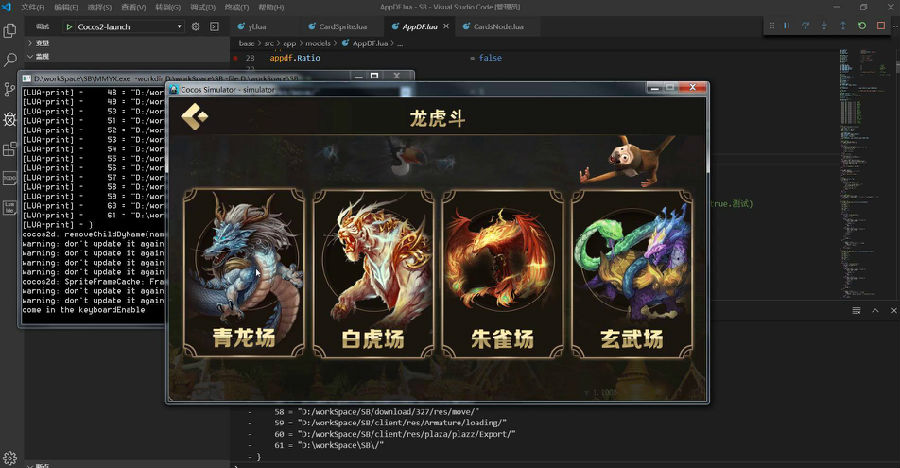Open launch.json with gear icon
Image resolution: width=900 pixels, height=468 pixels.
196,26
